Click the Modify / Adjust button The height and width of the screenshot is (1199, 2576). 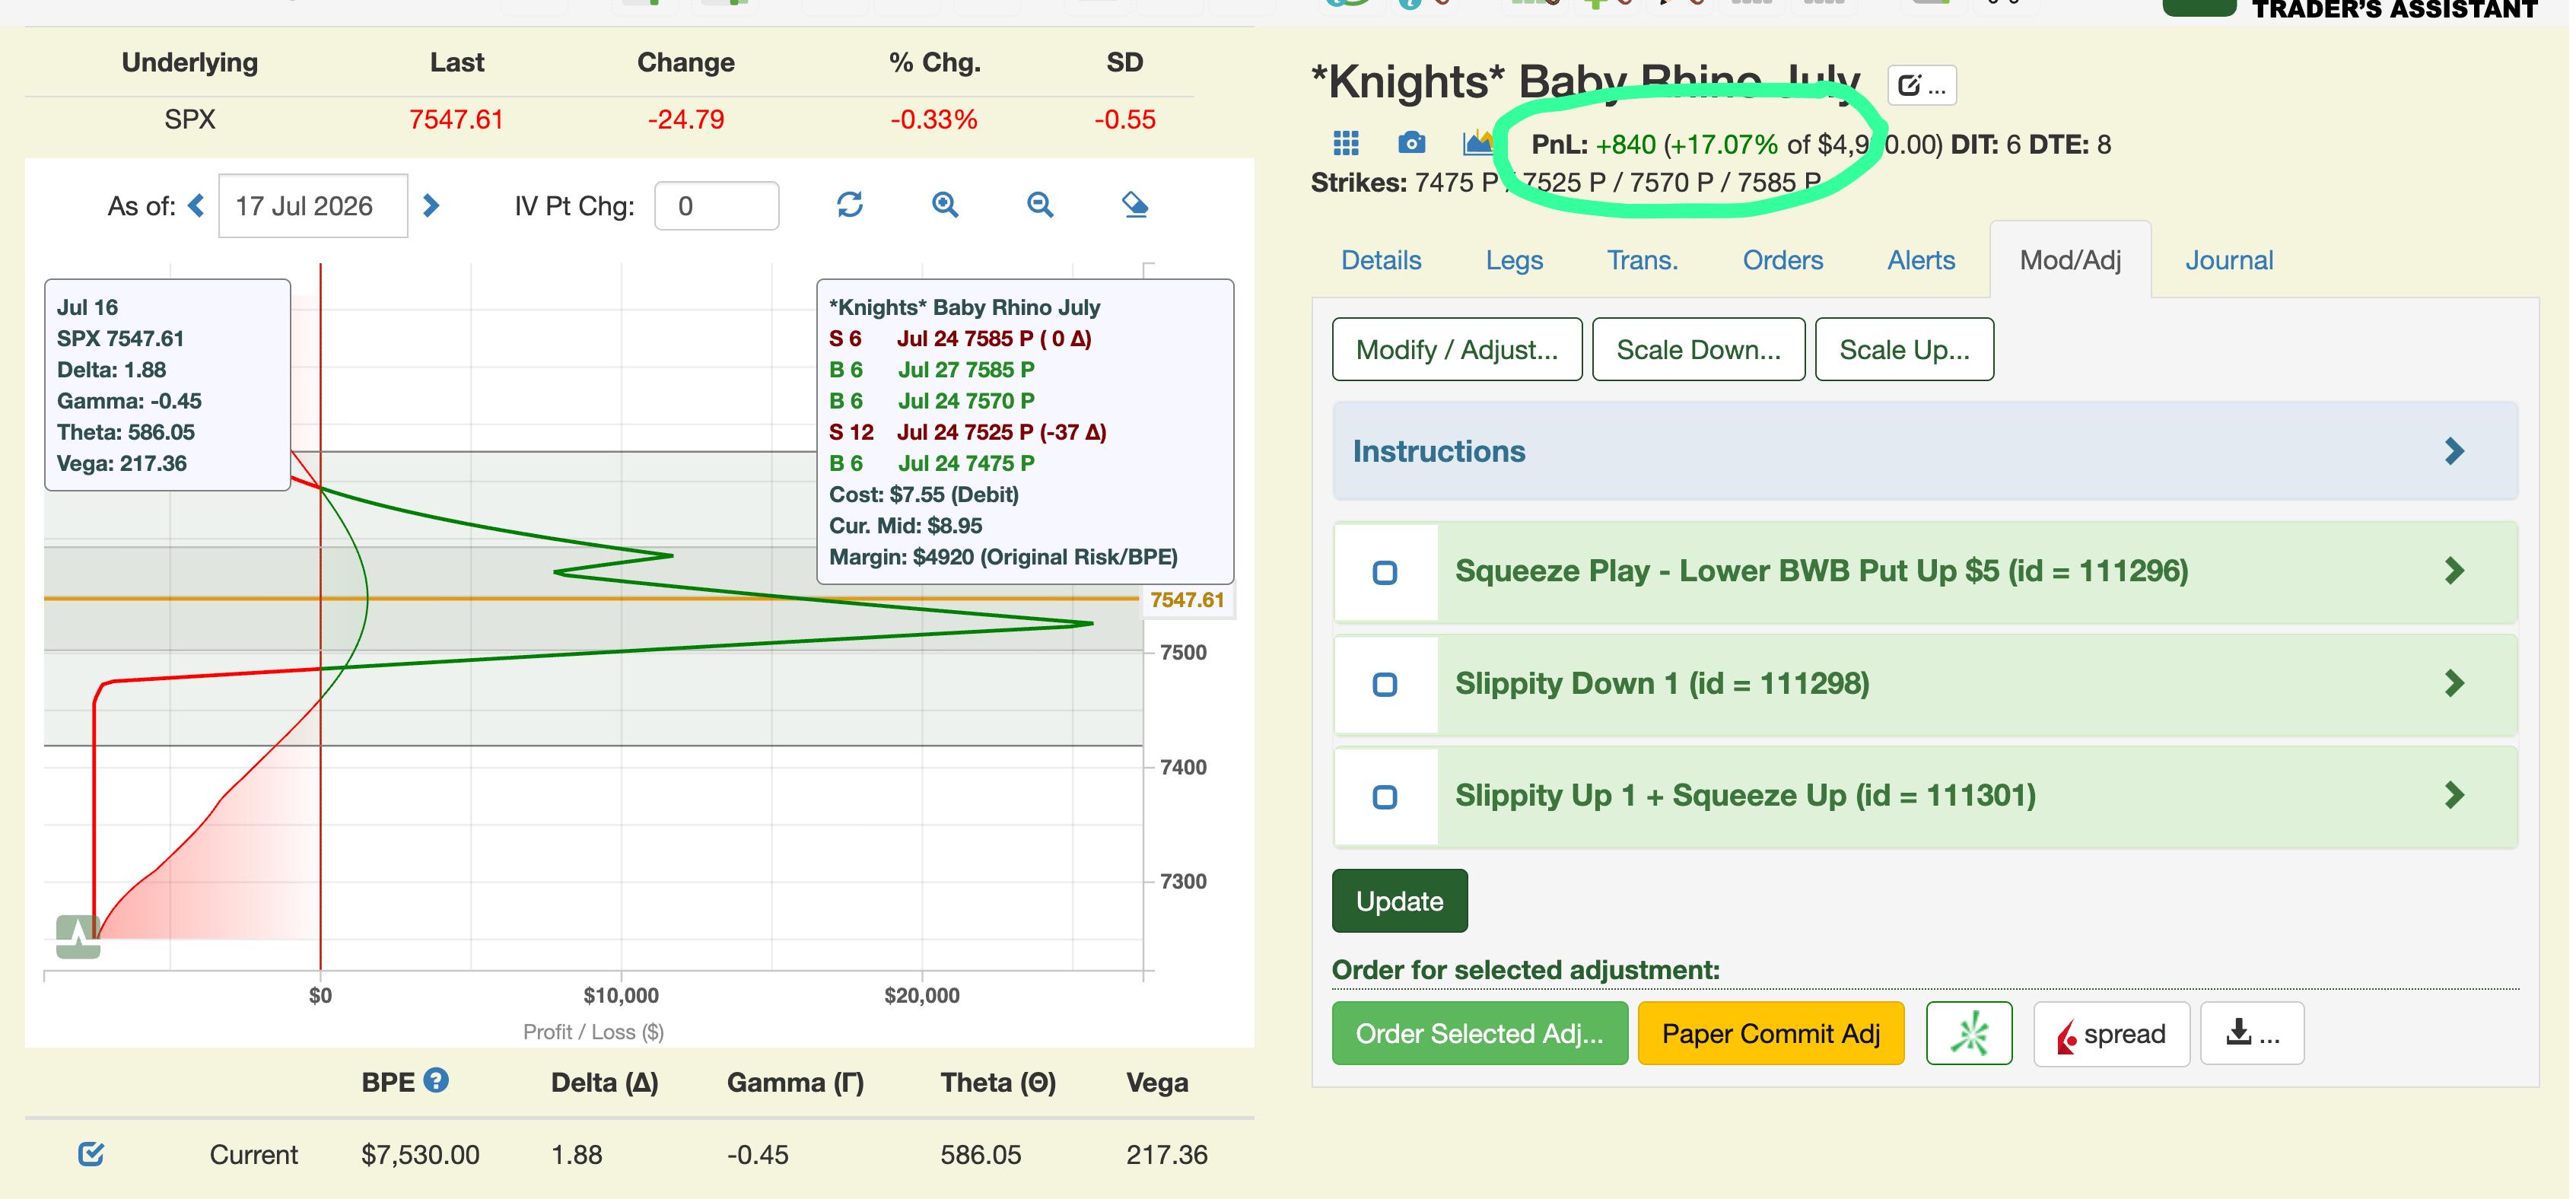click(x=1457, y=349)
